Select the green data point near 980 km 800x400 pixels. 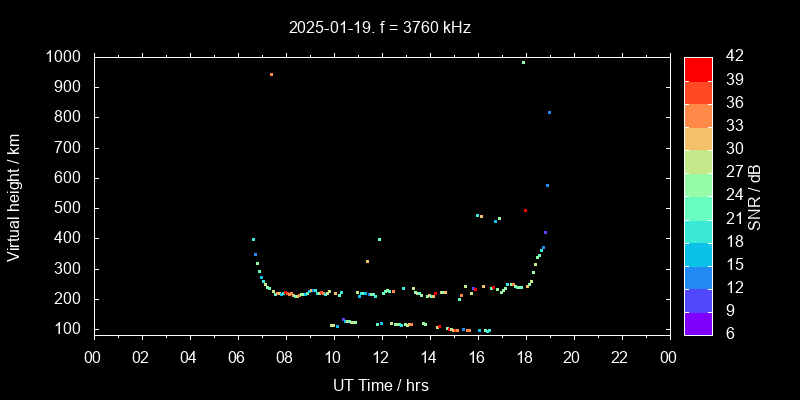click(523, 63)
